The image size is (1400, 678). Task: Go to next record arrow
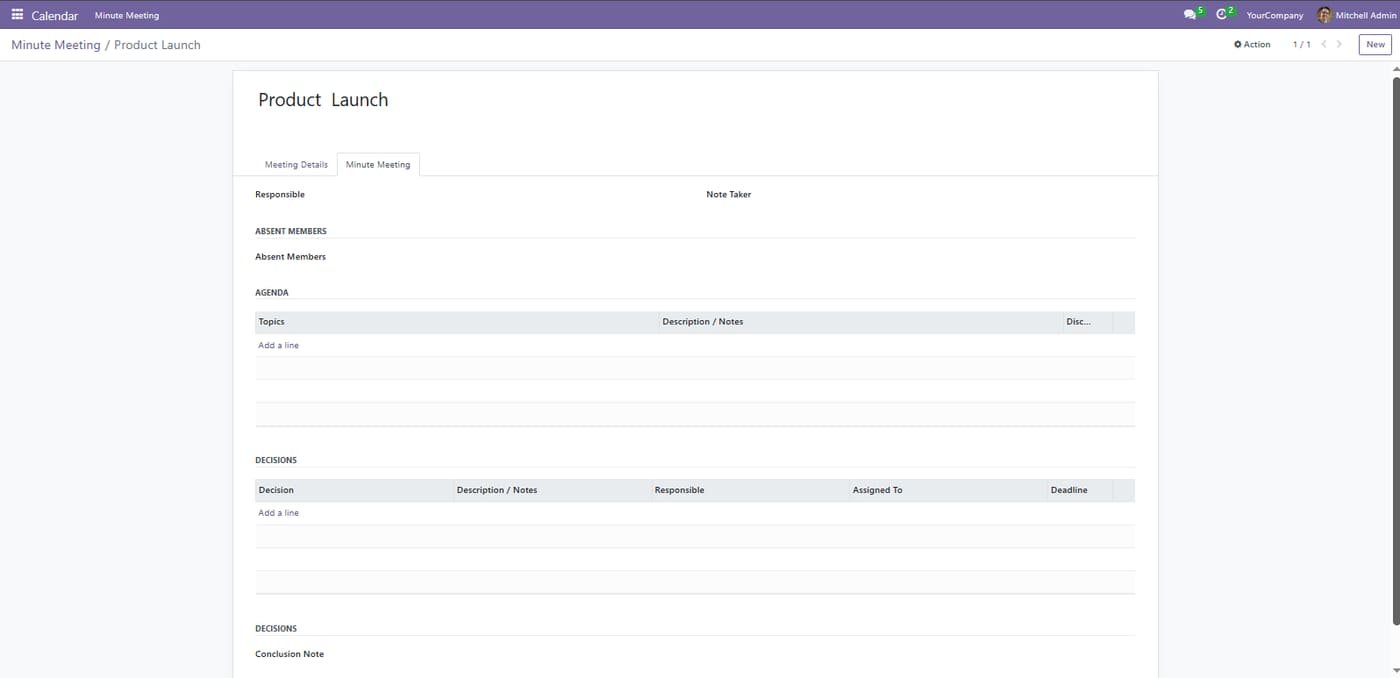click(1339, 44)
